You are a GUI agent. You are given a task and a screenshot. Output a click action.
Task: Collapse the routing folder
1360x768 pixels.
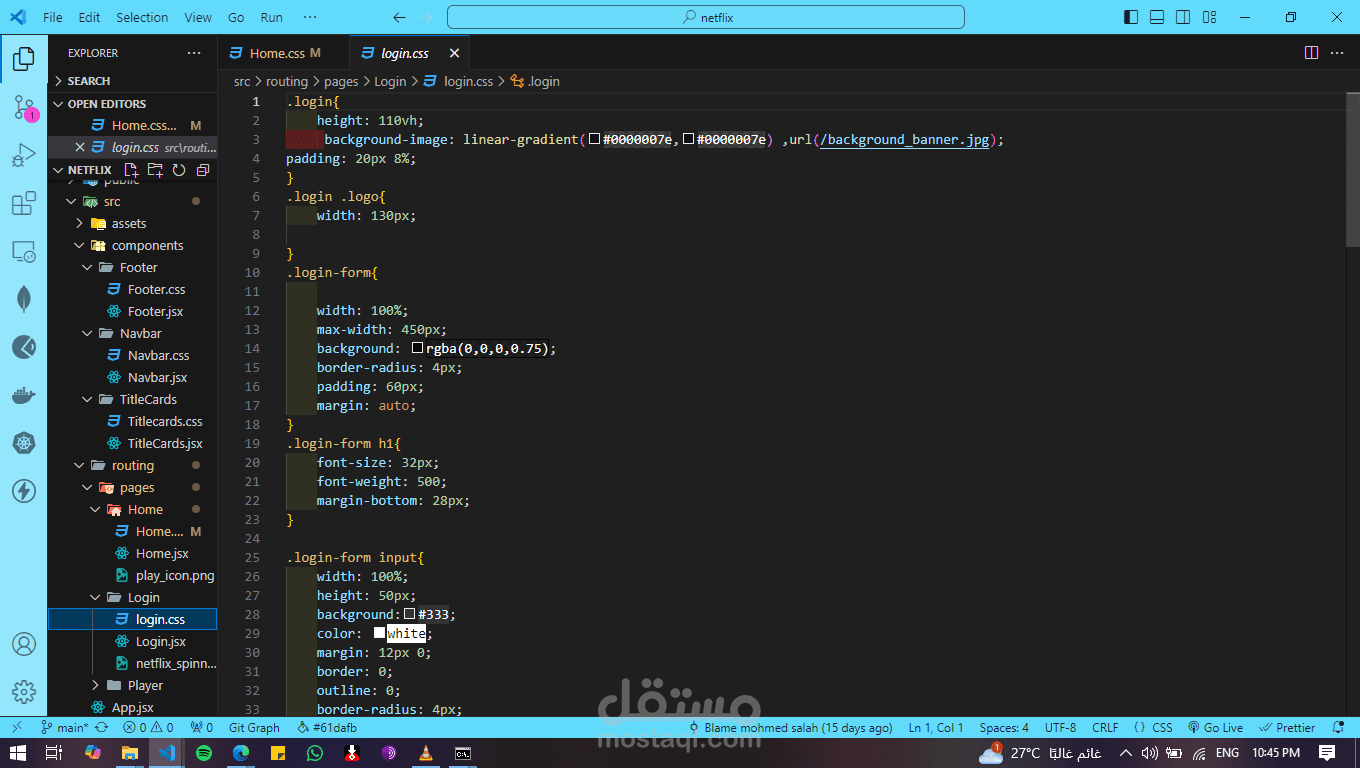coord(132,465)
